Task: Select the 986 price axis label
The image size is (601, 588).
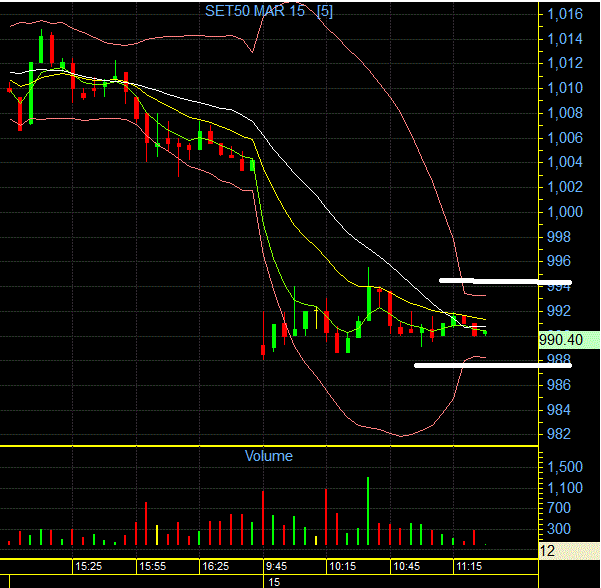Action: tap(559, 385)
